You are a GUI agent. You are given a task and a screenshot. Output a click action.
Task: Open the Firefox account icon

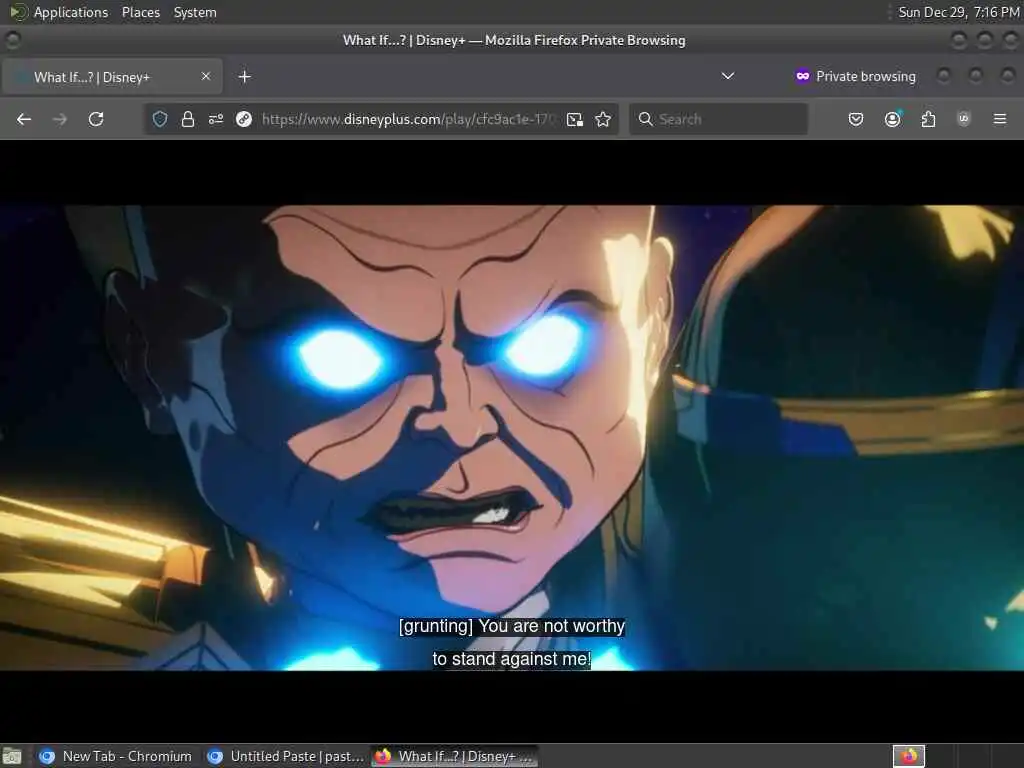pyautogui.click(x=892, y=119)
